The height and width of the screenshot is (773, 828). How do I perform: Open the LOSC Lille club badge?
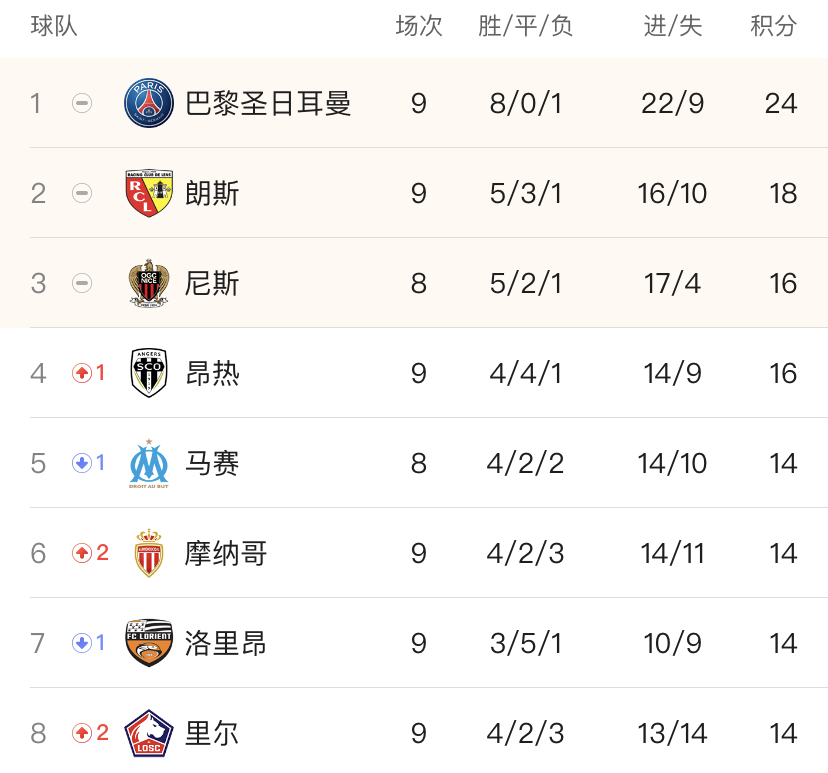pyautogui.click(x=149, y=733)
